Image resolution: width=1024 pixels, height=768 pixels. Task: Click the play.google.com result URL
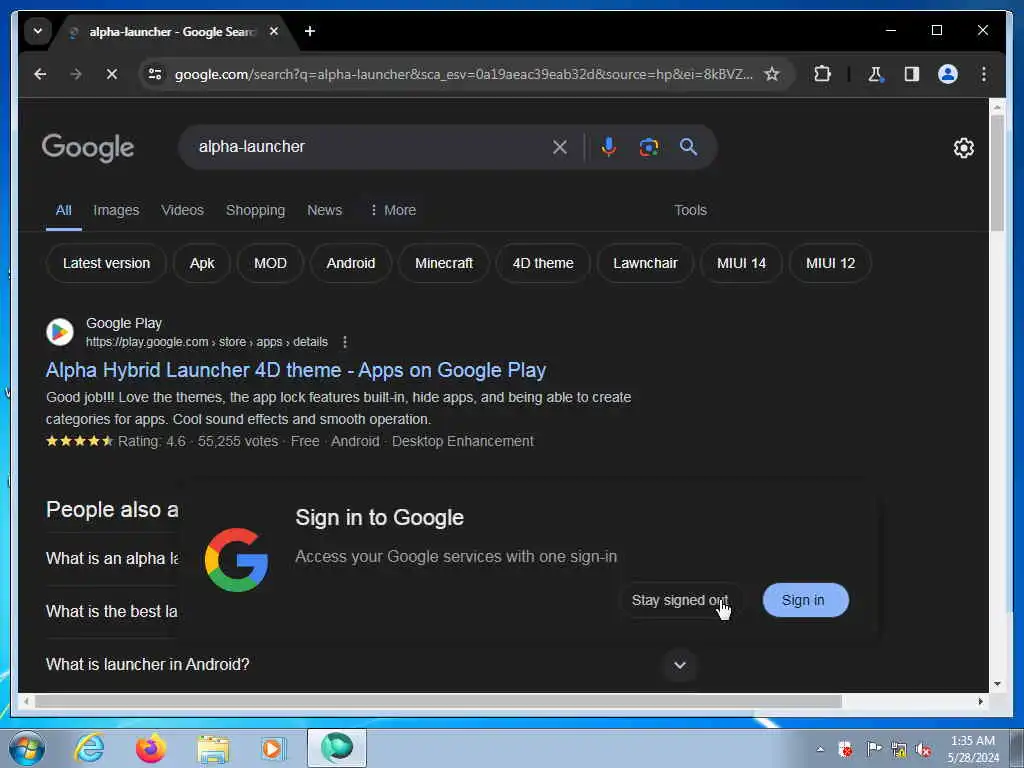206,342
